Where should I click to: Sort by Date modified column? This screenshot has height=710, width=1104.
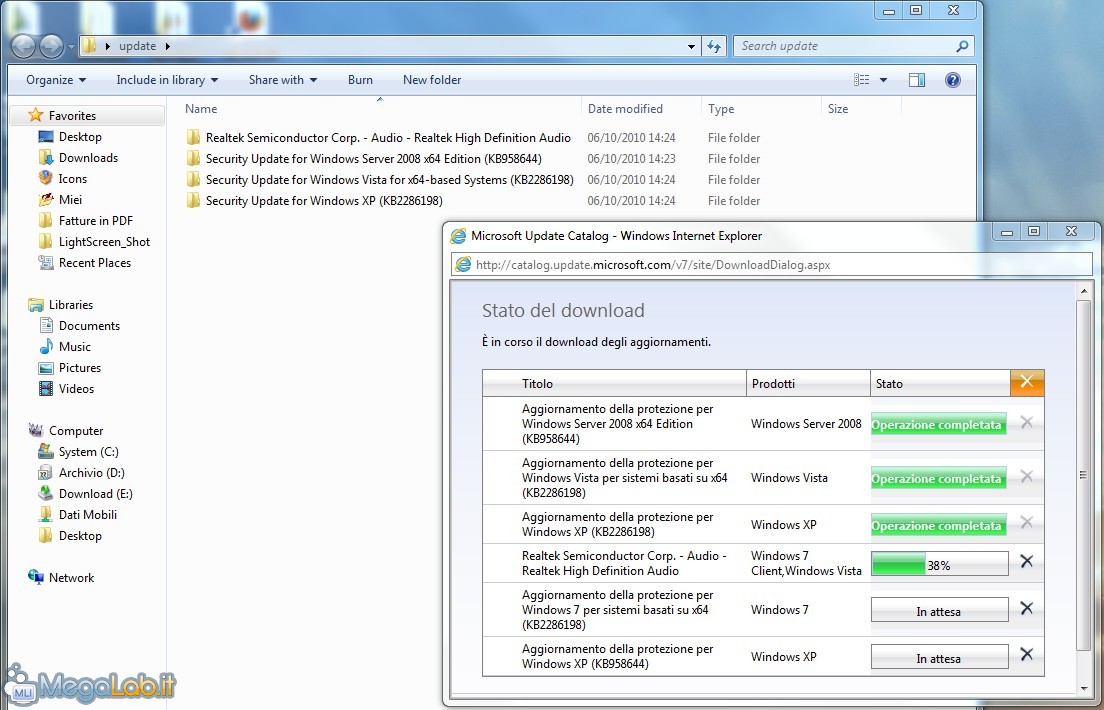[x=641, y=108]
